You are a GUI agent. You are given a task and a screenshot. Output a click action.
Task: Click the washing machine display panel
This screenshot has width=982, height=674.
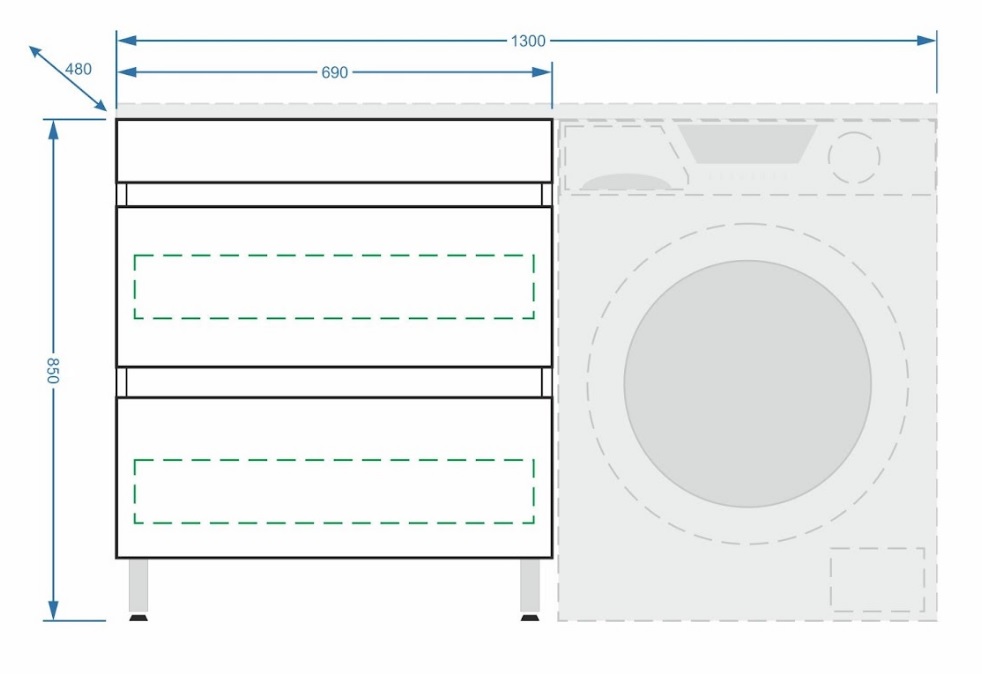coord(748,144)
